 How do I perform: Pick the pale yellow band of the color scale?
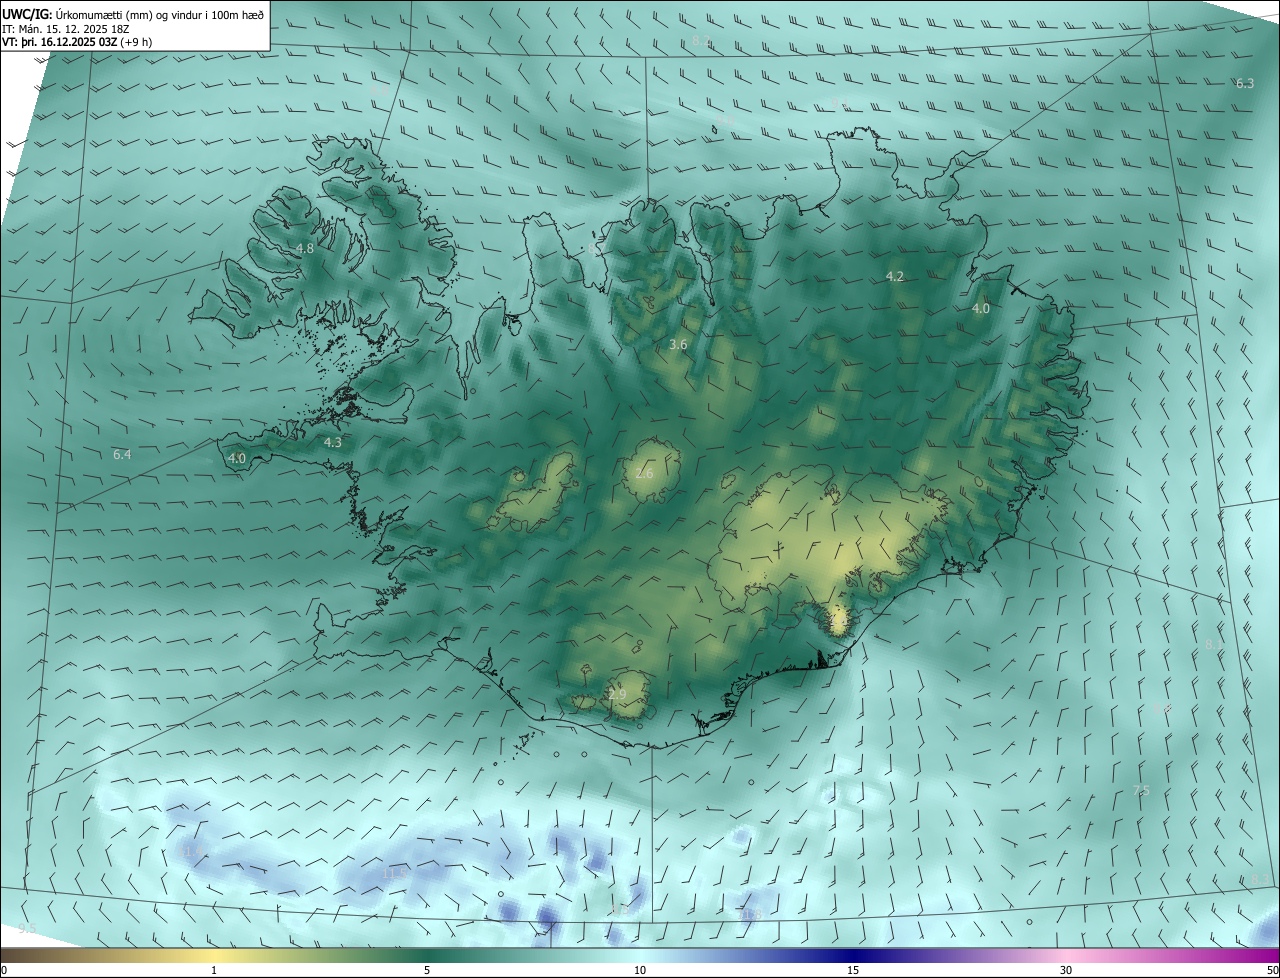214,955
